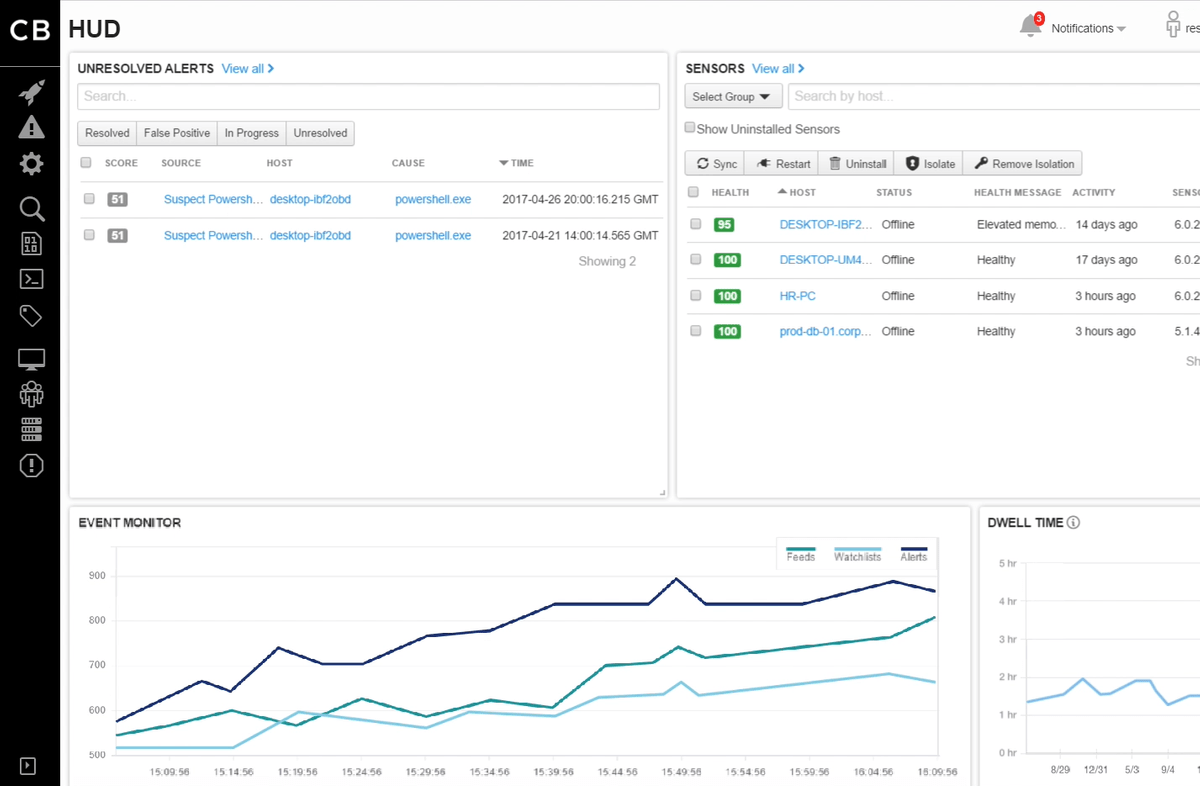This screenshot has height=786, width=1200.
Task: Toggle the Alerts legend color swatch
Action: pyautogui.click(x=914, y=549)
